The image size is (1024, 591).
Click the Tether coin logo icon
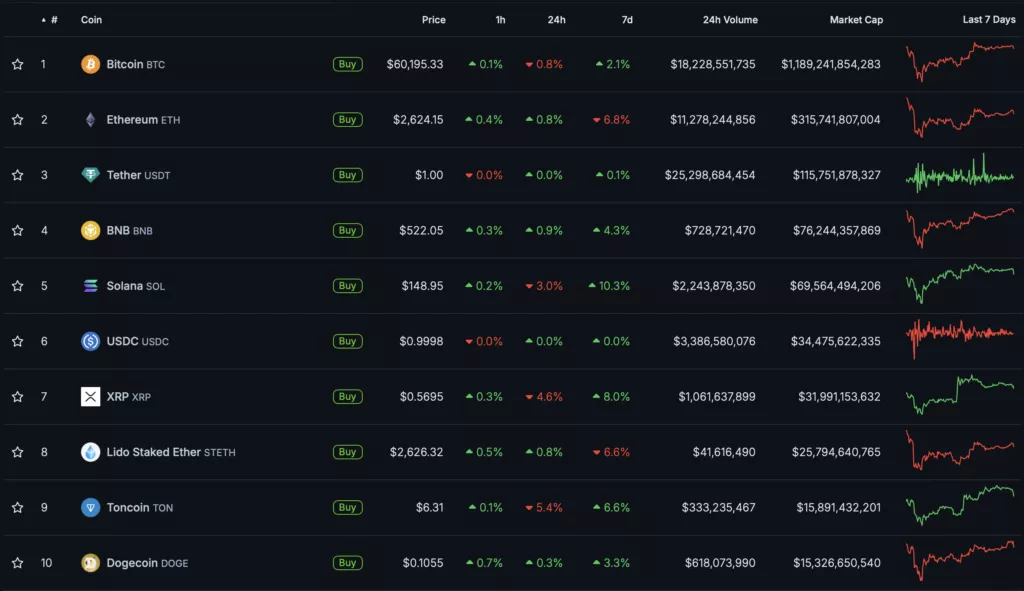90,175
